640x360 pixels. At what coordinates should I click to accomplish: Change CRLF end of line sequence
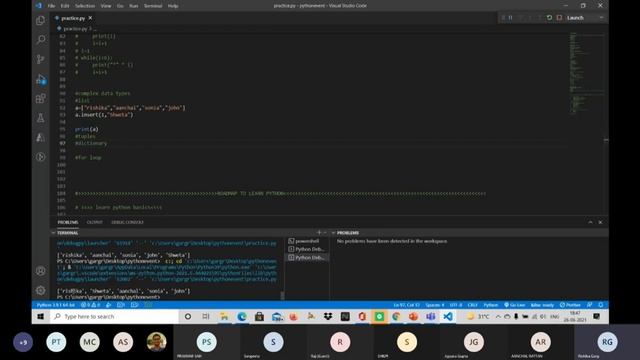[473, 305]
